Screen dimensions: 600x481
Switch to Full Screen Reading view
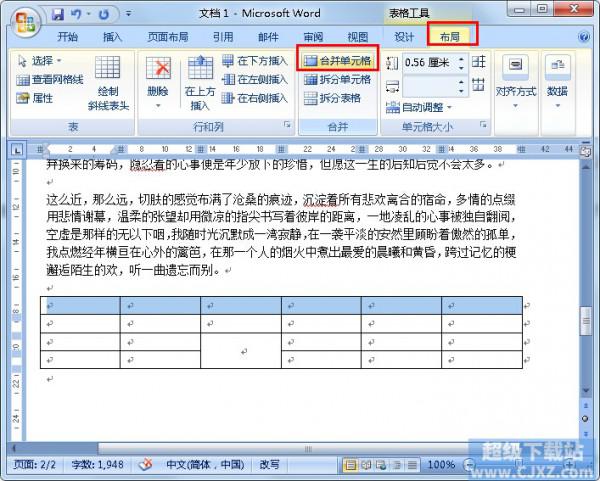tap(366, 465)
